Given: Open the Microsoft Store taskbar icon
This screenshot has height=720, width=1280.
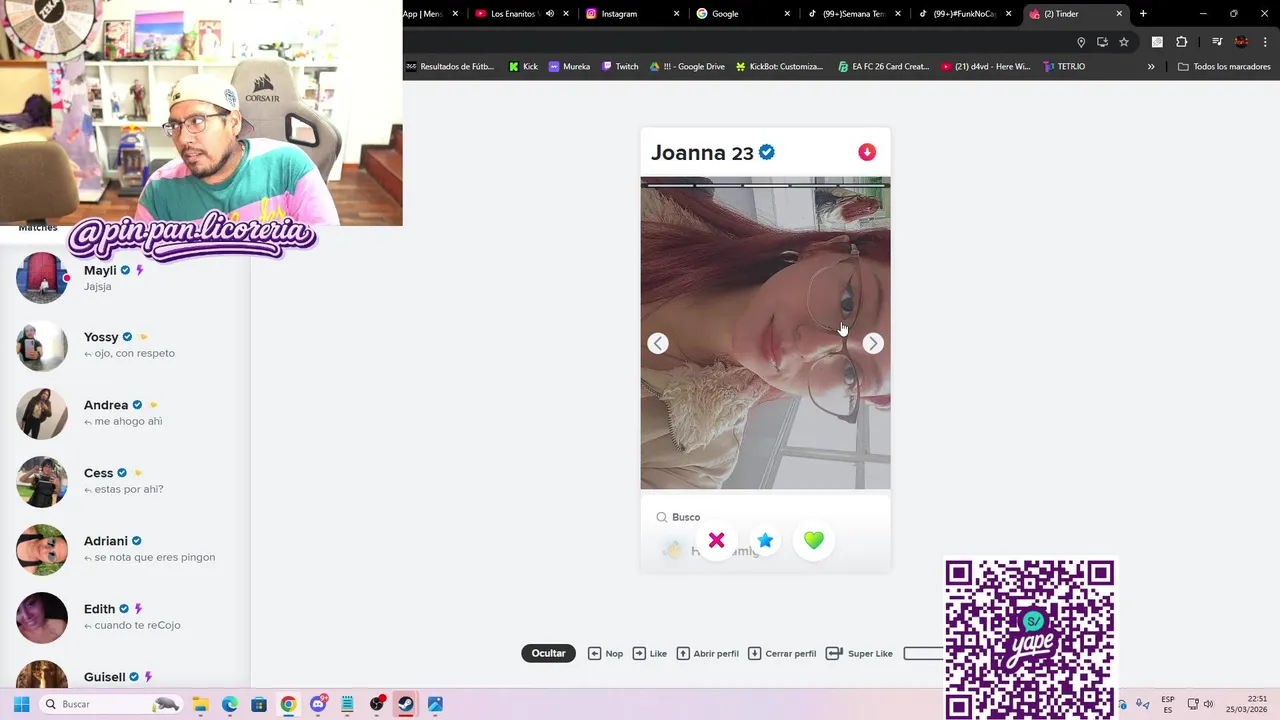Looking at the screenshot, I should (259, 704).
